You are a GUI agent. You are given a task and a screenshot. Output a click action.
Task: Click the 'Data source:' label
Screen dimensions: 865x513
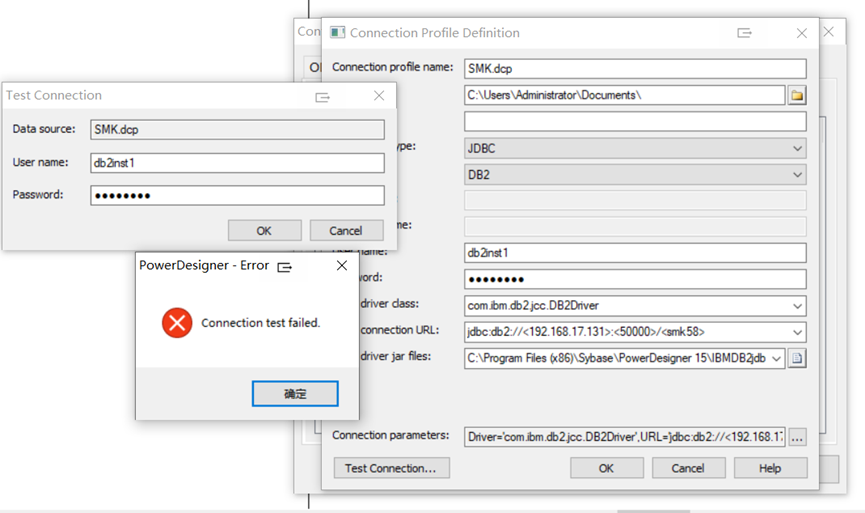click(x=44, y=129)
